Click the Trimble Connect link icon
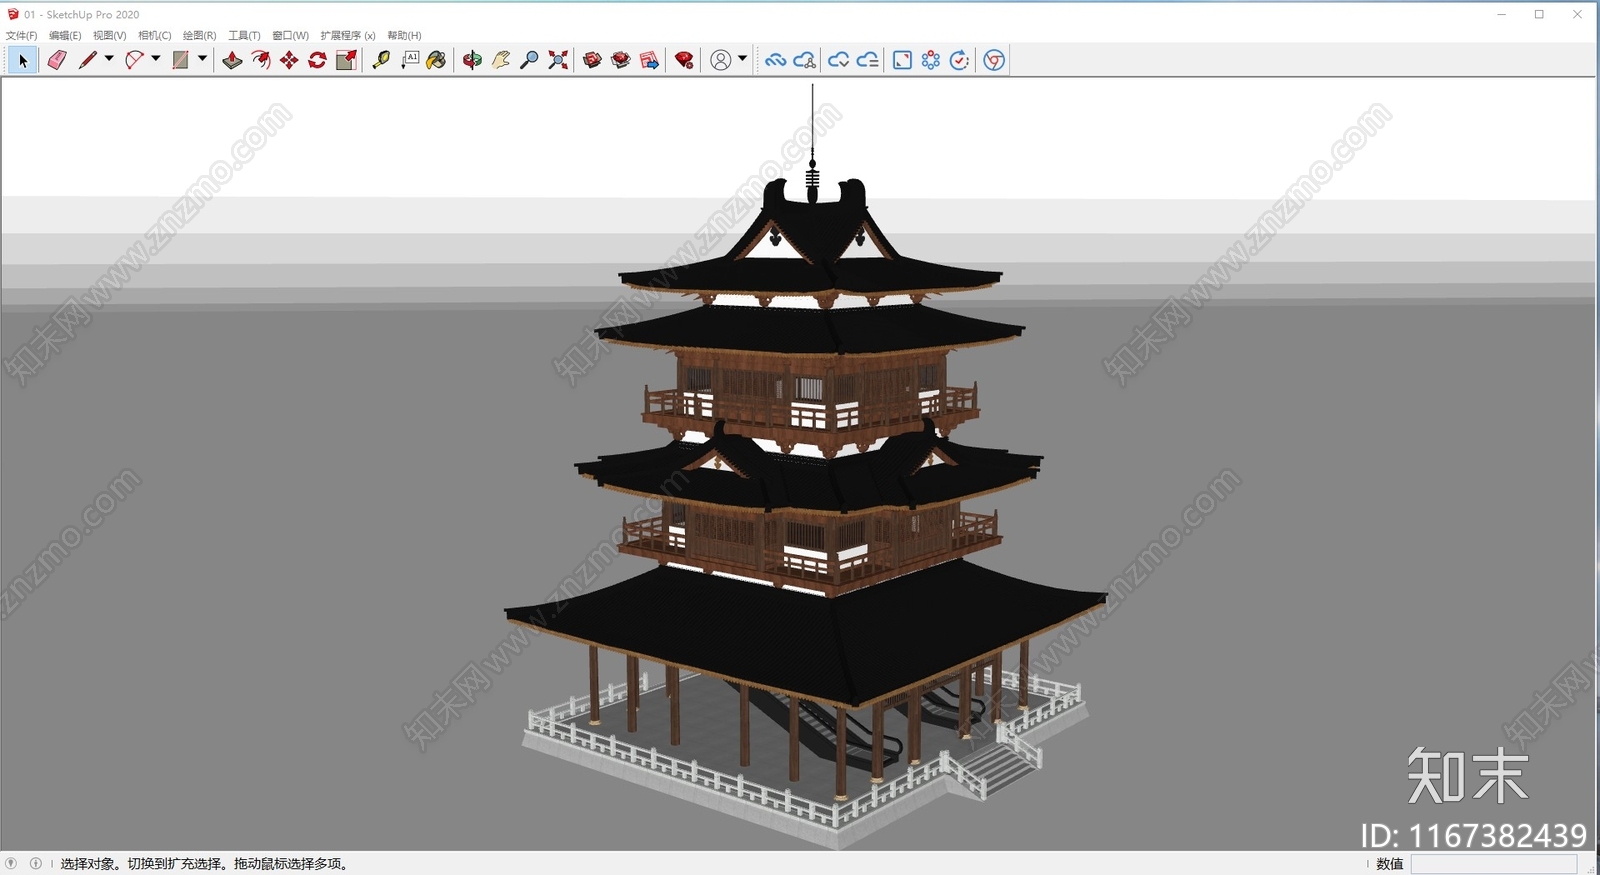This screenshot has width=1600, height=875. pyautogui.click(x=775, y=60)
